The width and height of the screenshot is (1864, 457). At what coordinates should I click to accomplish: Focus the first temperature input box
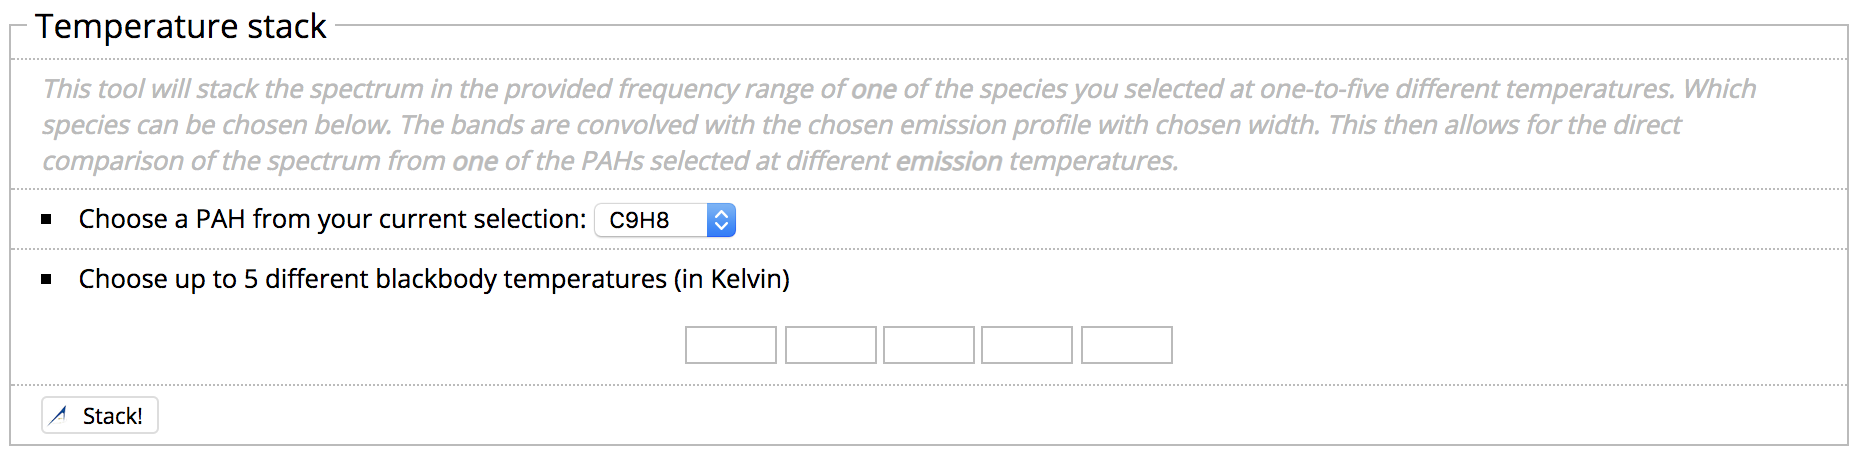point(731,345)
